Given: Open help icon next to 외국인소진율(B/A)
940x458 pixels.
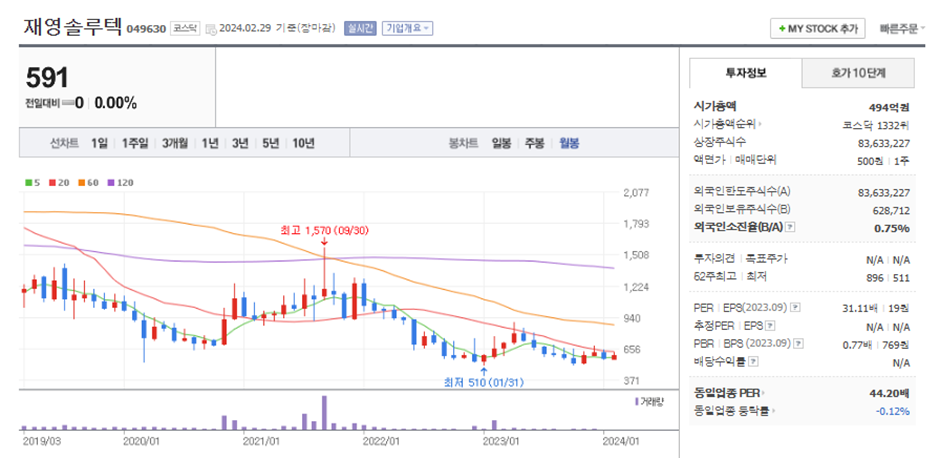Looking at the screenshot, I should [790, 228].
